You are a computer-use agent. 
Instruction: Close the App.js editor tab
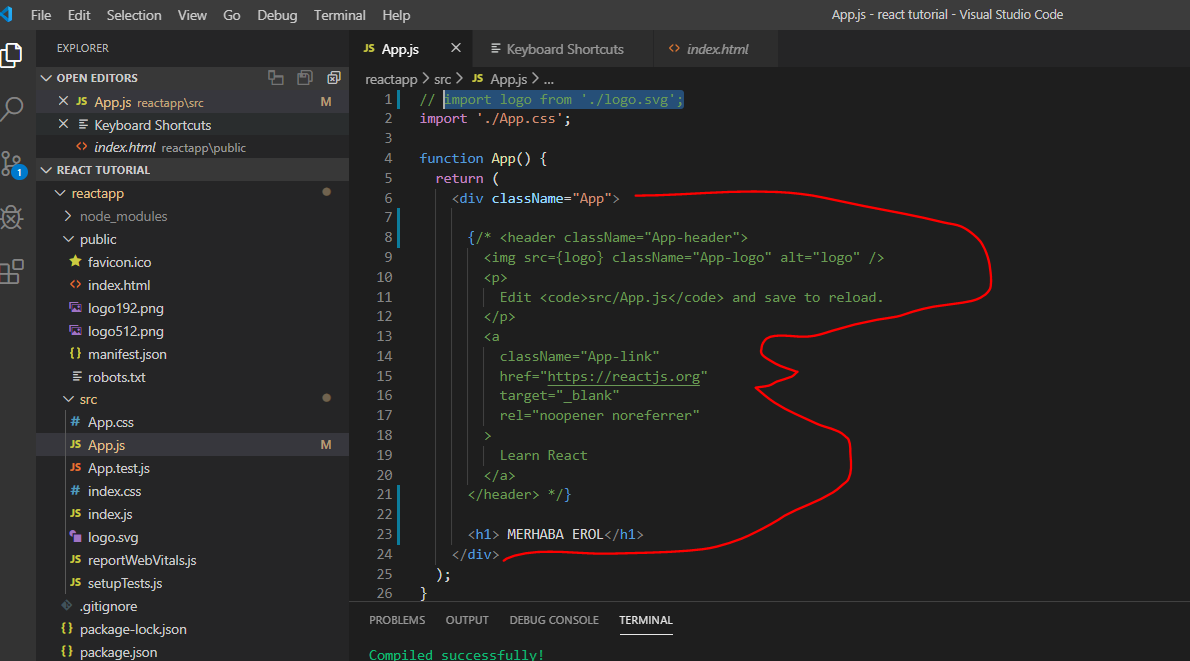point(456,48)
